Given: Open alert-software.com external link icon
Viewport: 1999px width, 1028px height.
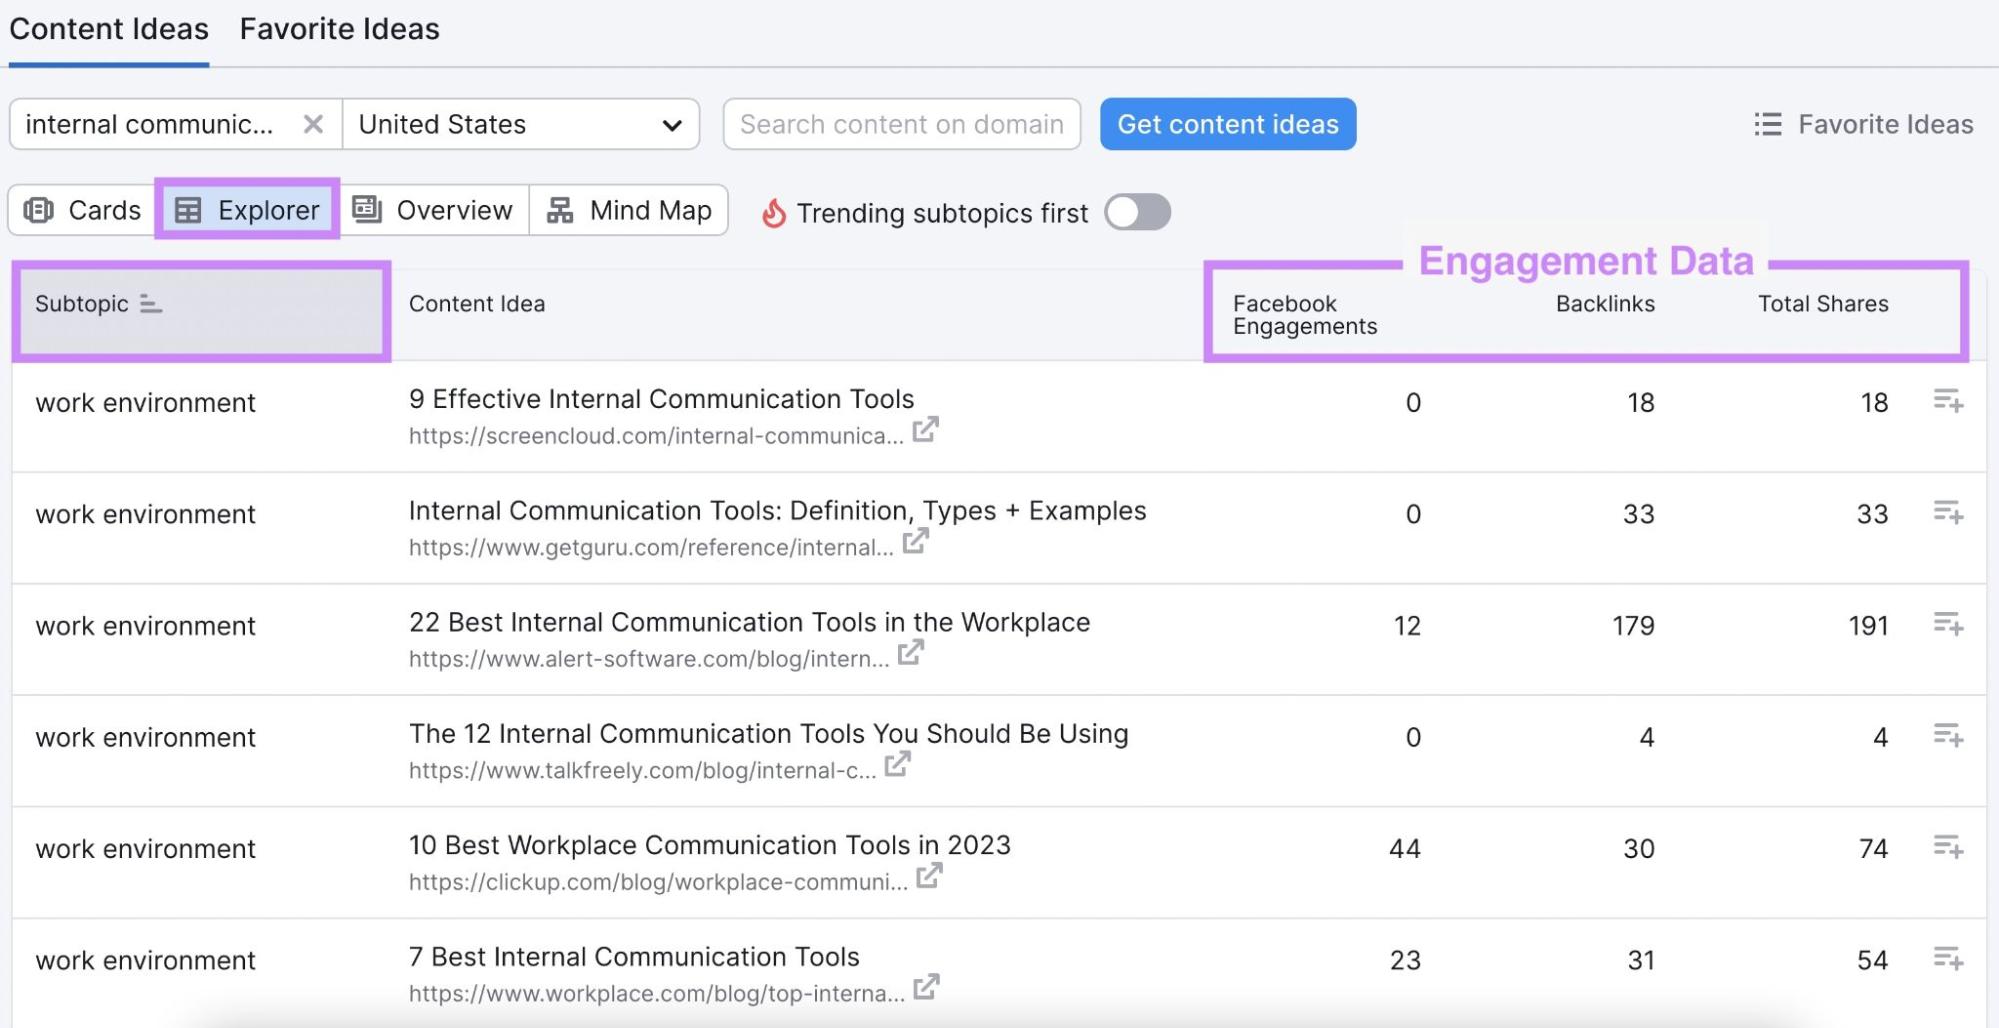Looking at the screenshot, I should [911, 653].
